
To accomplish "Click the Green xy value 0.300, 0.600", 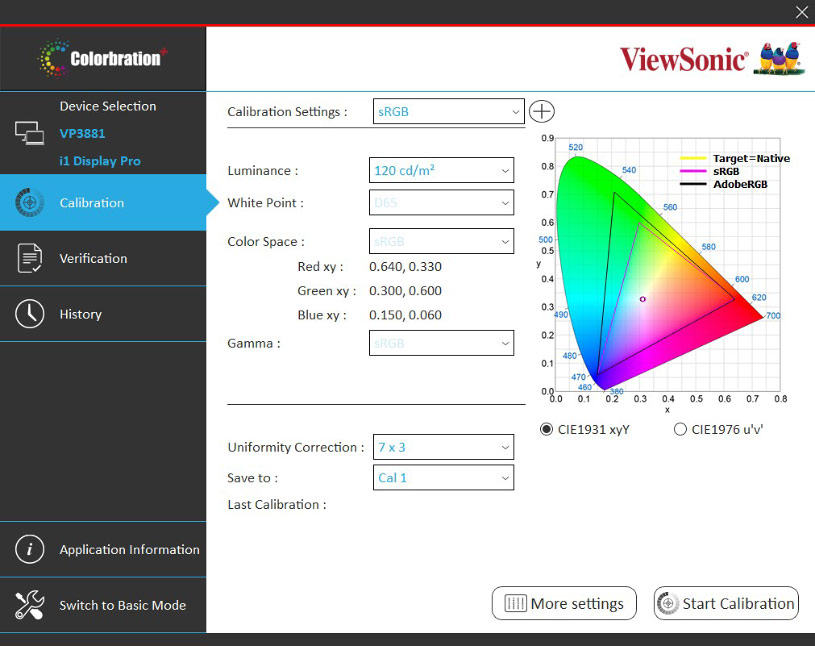I will coord(405,291).
